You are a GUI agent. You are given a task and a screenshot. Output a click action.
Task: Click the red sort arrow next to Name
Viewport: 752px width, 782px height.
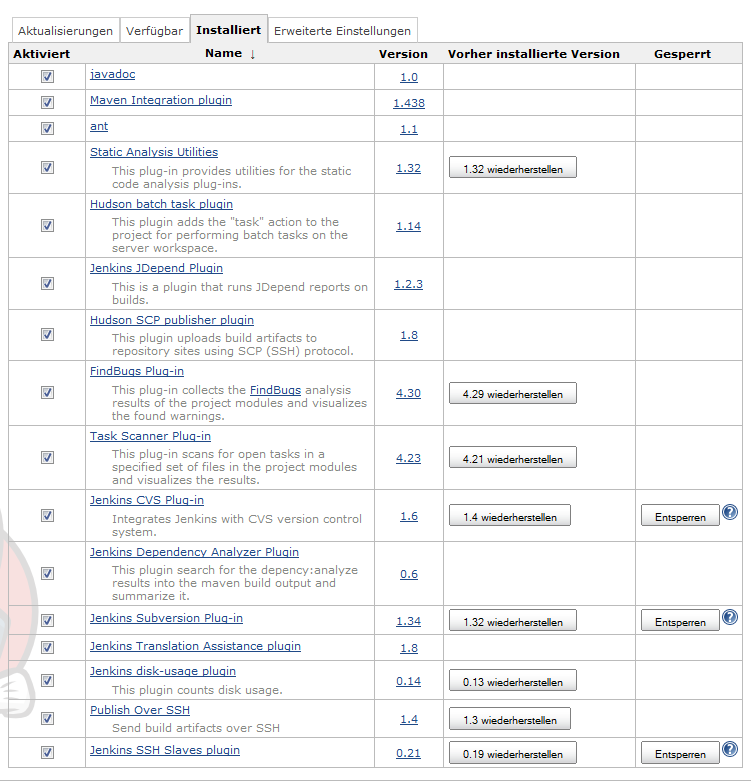coord(252,54)
